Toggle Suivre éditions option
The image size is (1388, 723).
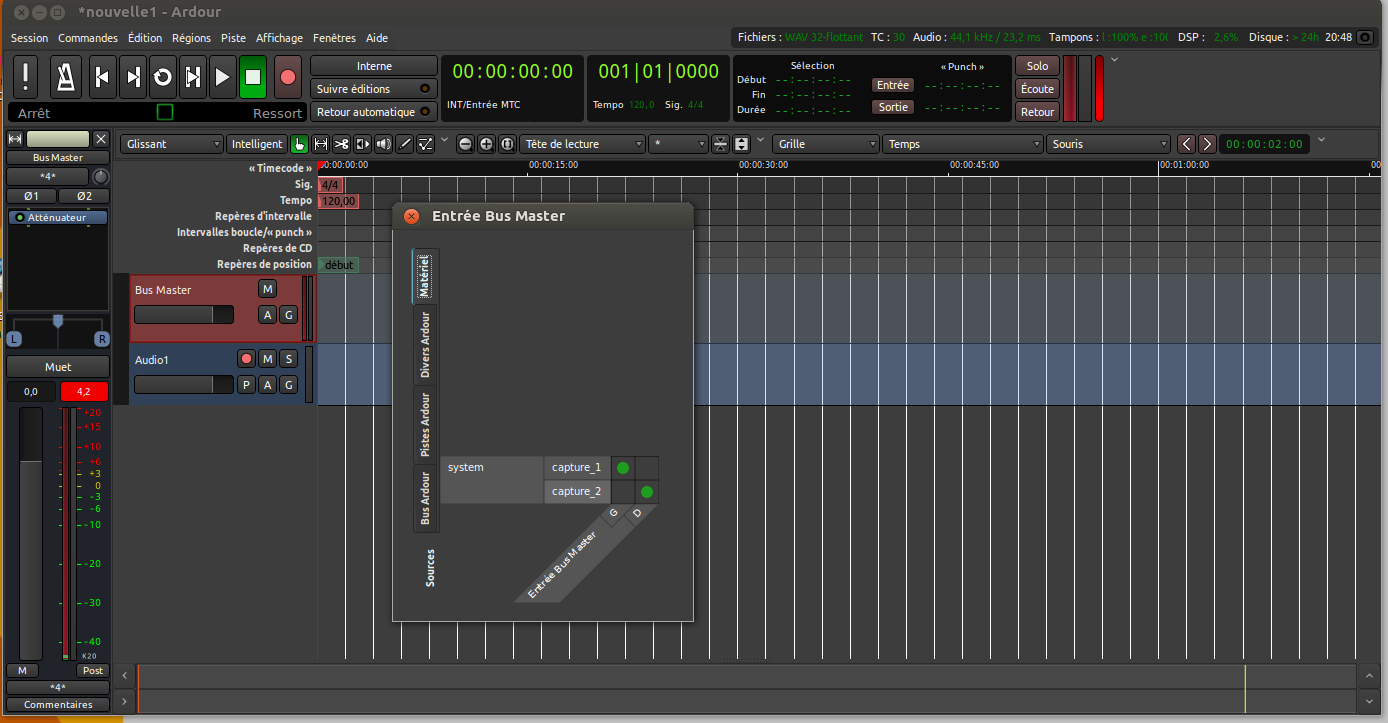coord(374,89)
